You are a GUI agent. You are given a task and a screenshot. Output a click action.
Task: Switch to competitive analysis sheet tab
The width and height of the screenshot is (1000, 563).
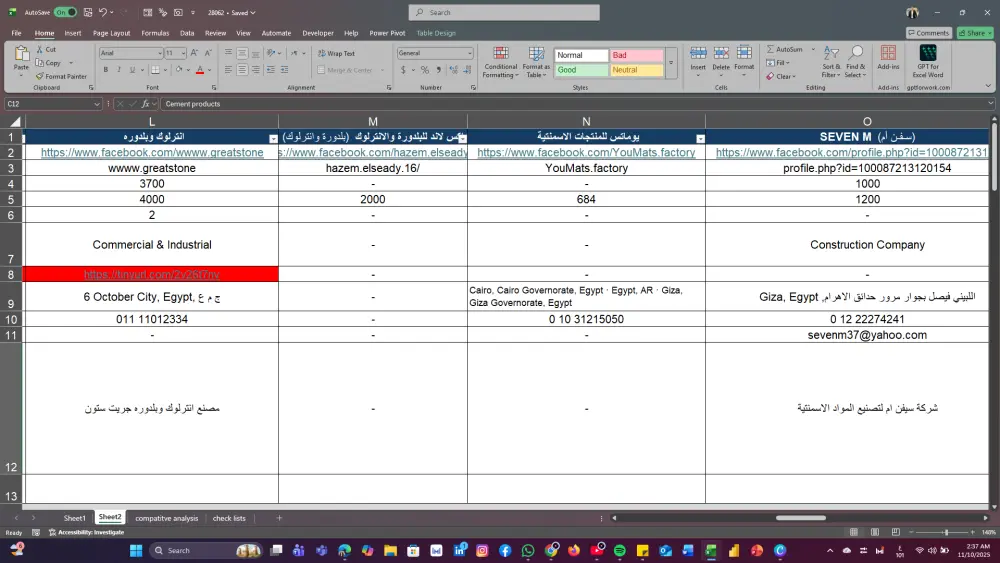(166, 518)
